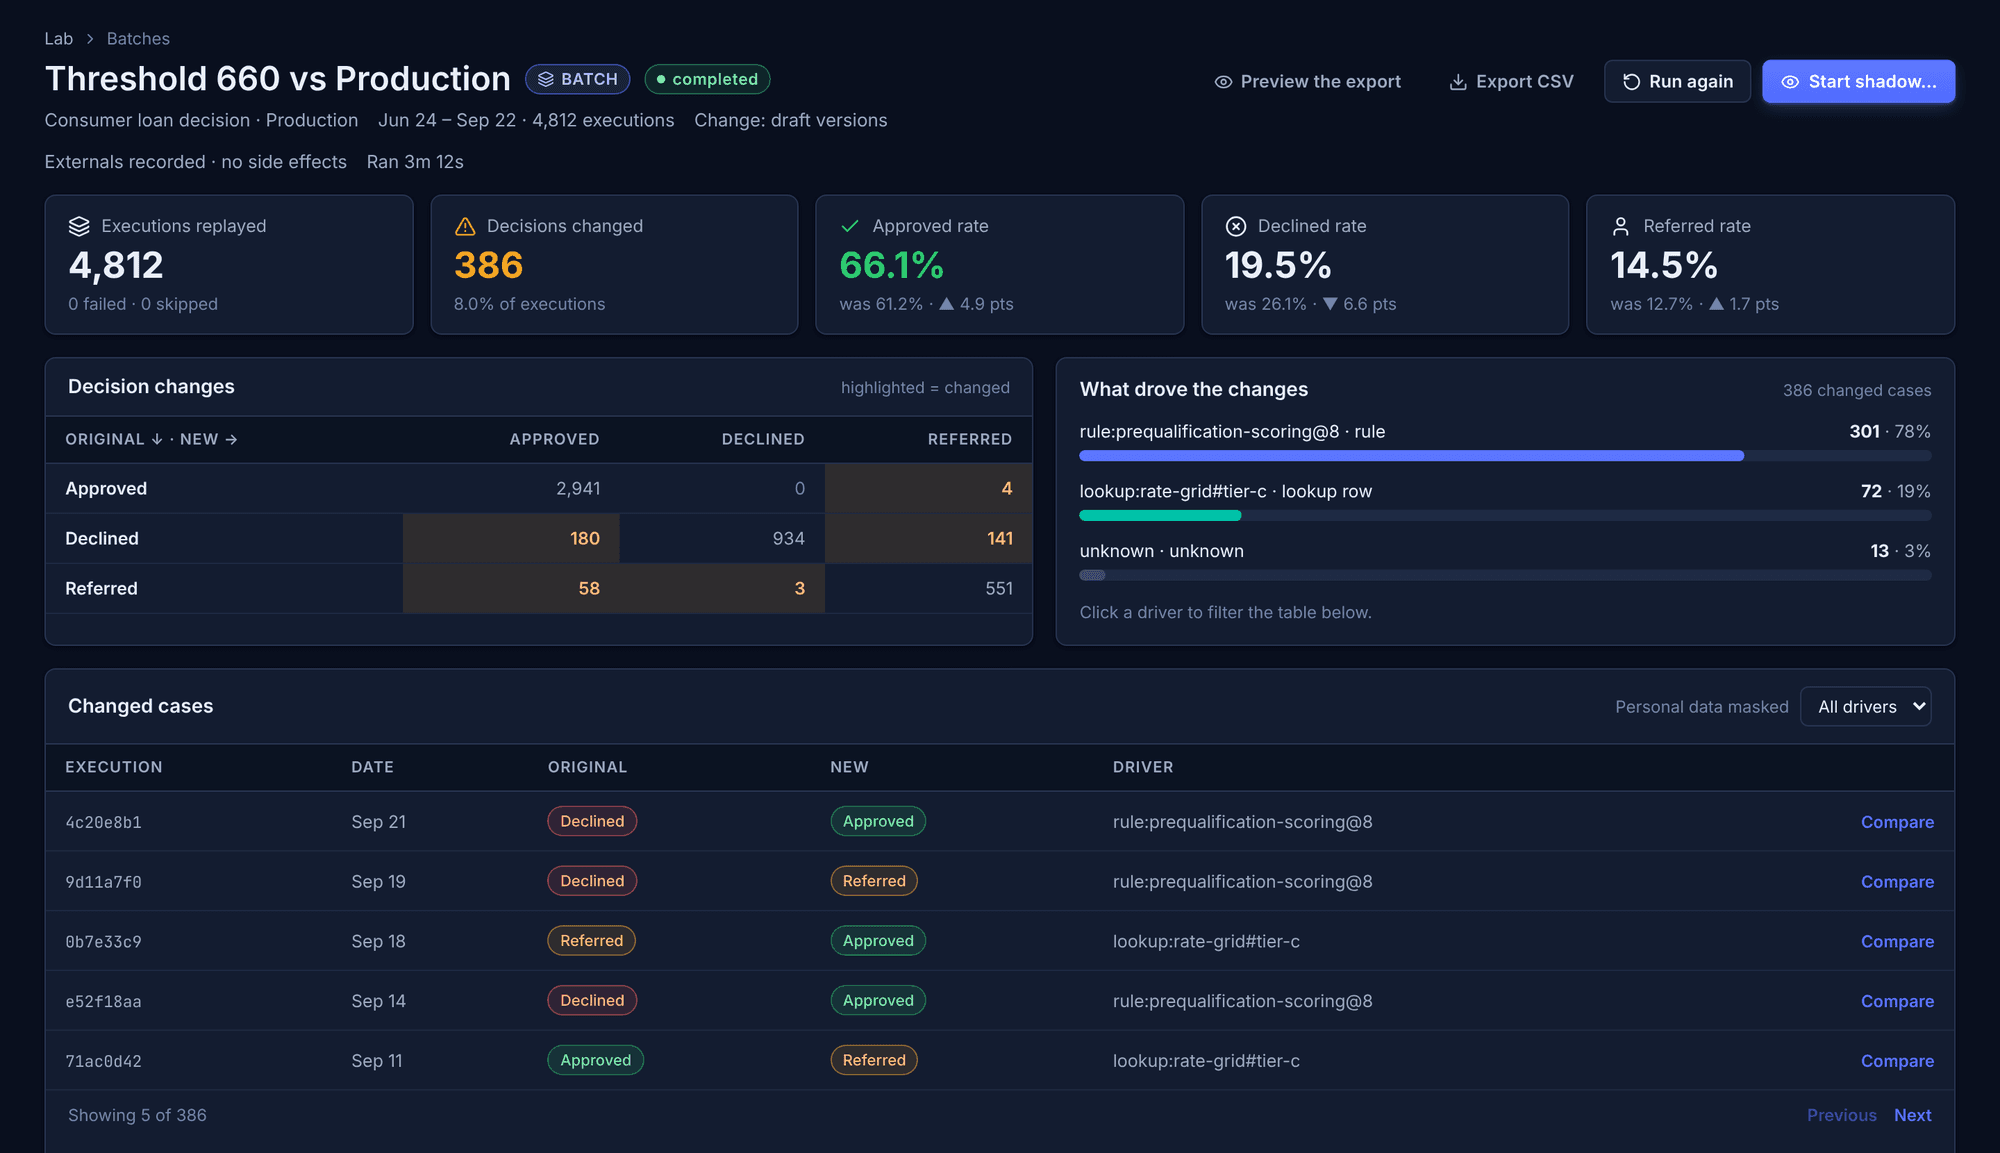Click the Approved badge in row 71ac0d42
Image resolution: width=2000 pixels, height=1153 pixels.
pos(595,1060)
